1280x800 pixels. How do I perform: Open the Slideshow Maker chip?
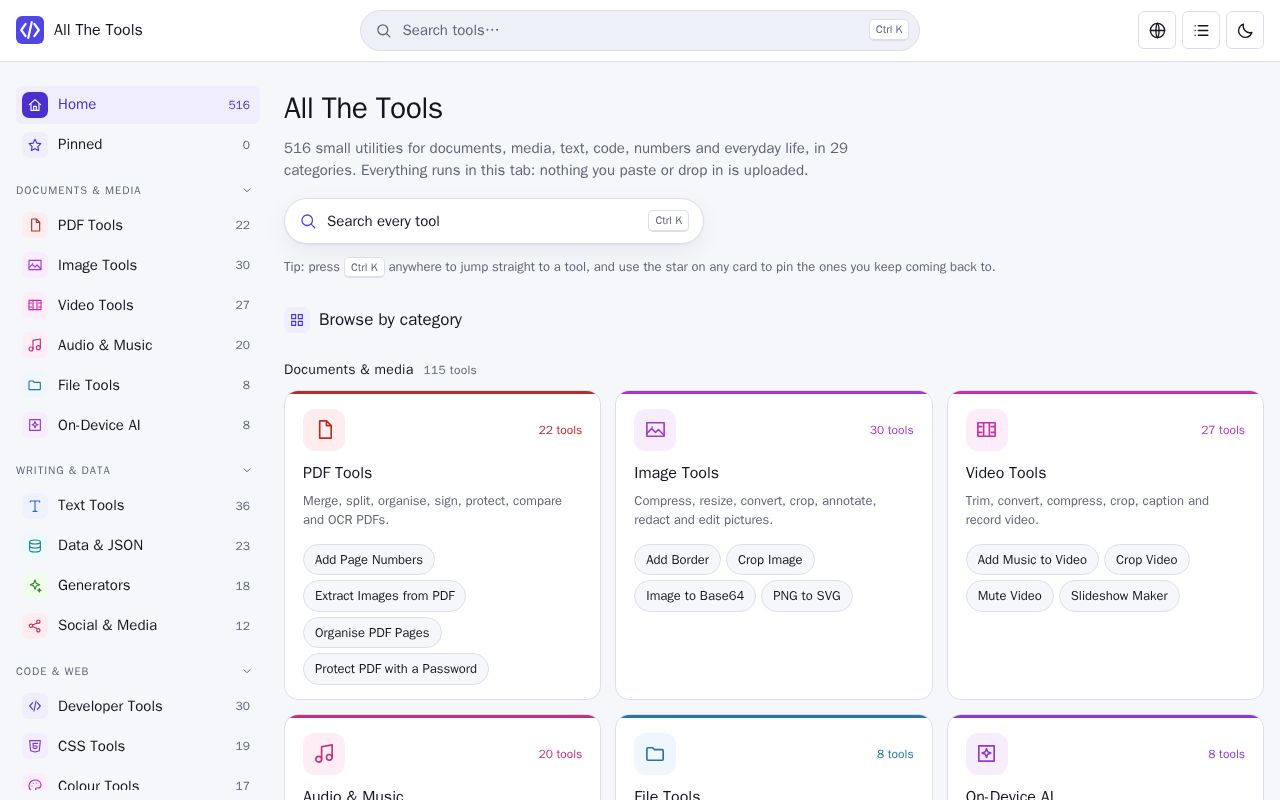click(1119, 596)
